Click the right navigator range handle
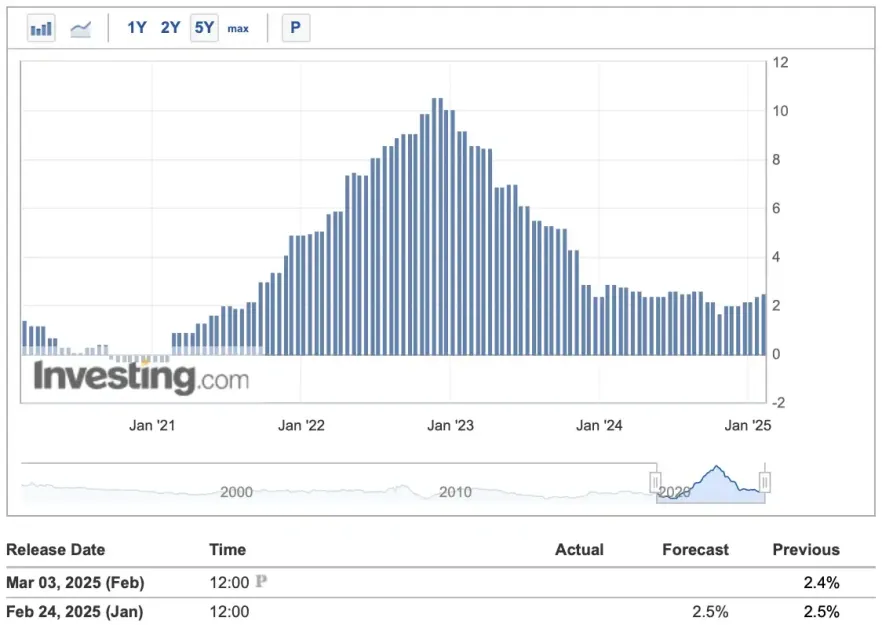Viewport: 882px width, 625px height. (x=765, y=483)
